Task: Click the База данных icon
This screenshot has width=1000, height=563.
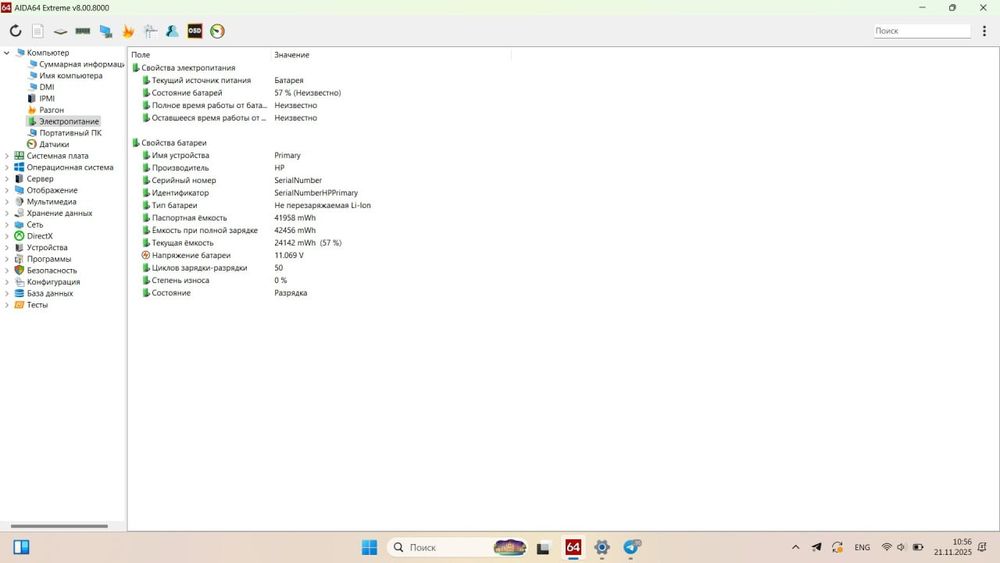Action: point(19,293)
